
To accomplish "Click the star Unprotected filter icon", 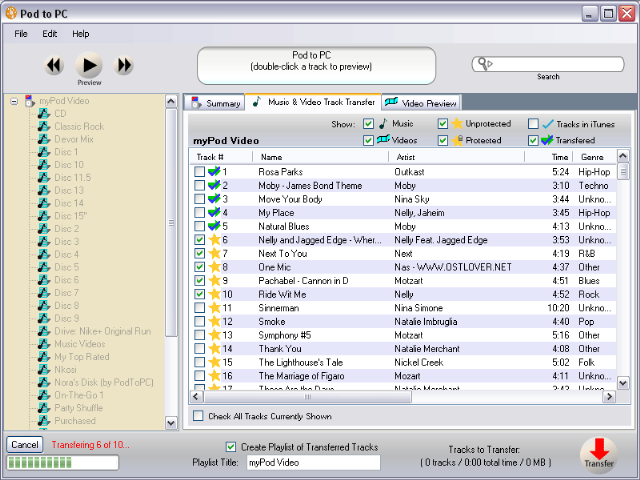I will point(457,123).
